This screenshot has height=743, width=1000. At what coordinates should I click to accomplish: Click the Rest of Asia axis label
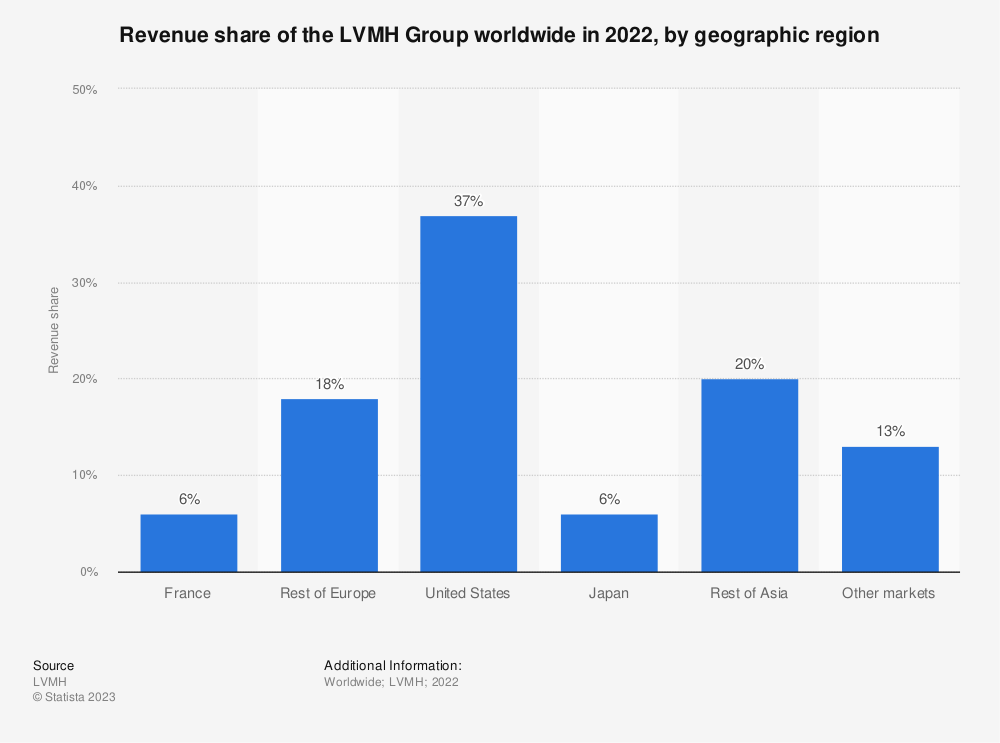(x=749, y=593)
